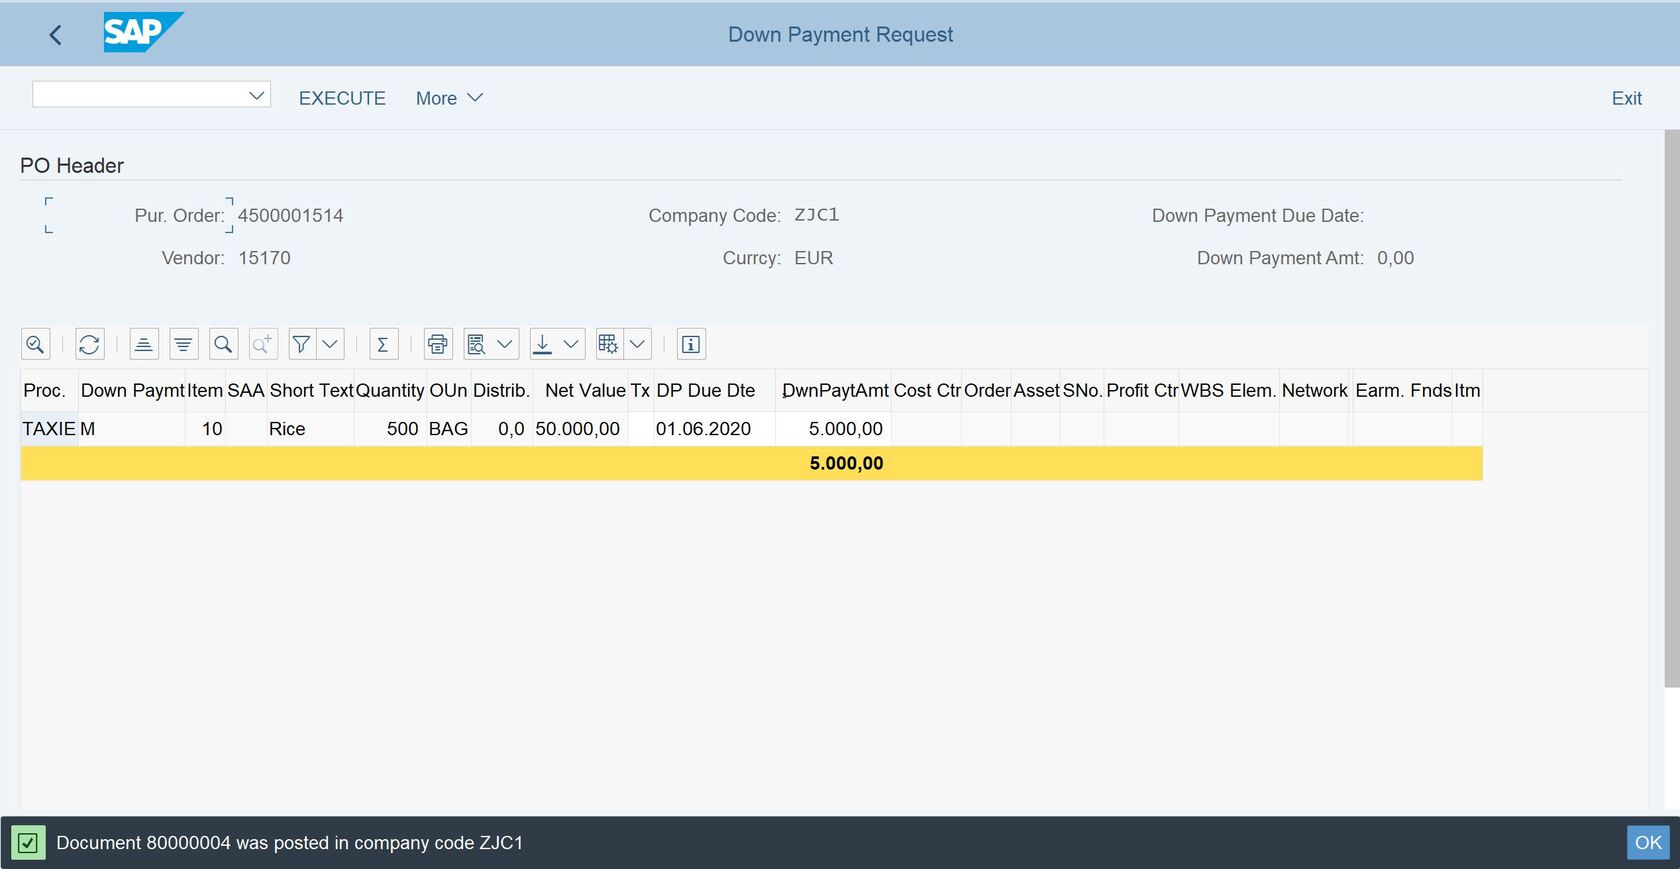Viewport: 1680px width, 869px height.
Task: Click the Exit button
Action: pos(1627,98)
